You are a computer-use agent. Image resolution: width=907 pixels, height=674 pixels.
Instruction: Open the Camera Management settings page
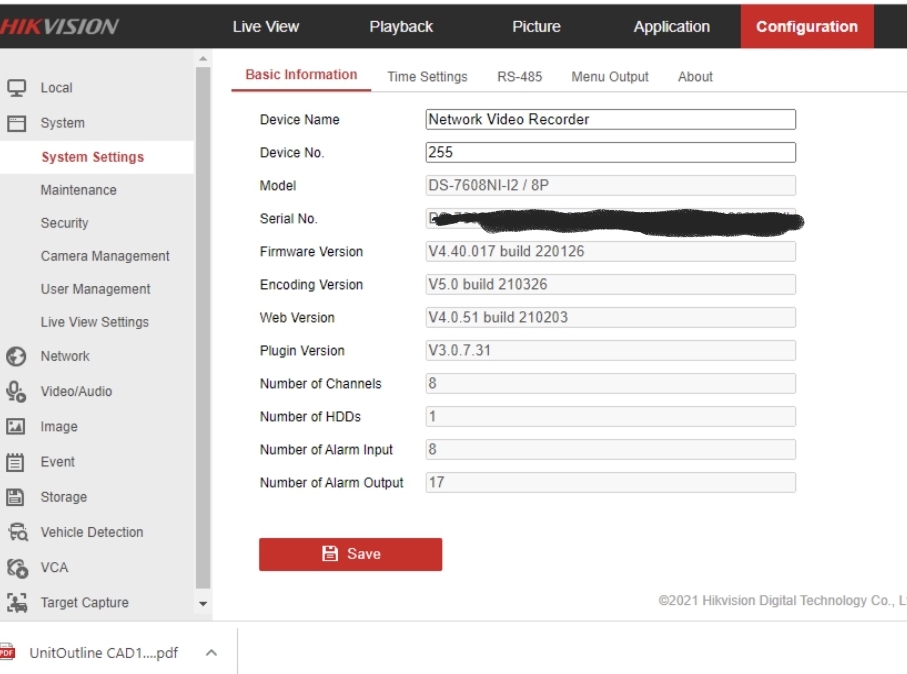coord(105,256)
